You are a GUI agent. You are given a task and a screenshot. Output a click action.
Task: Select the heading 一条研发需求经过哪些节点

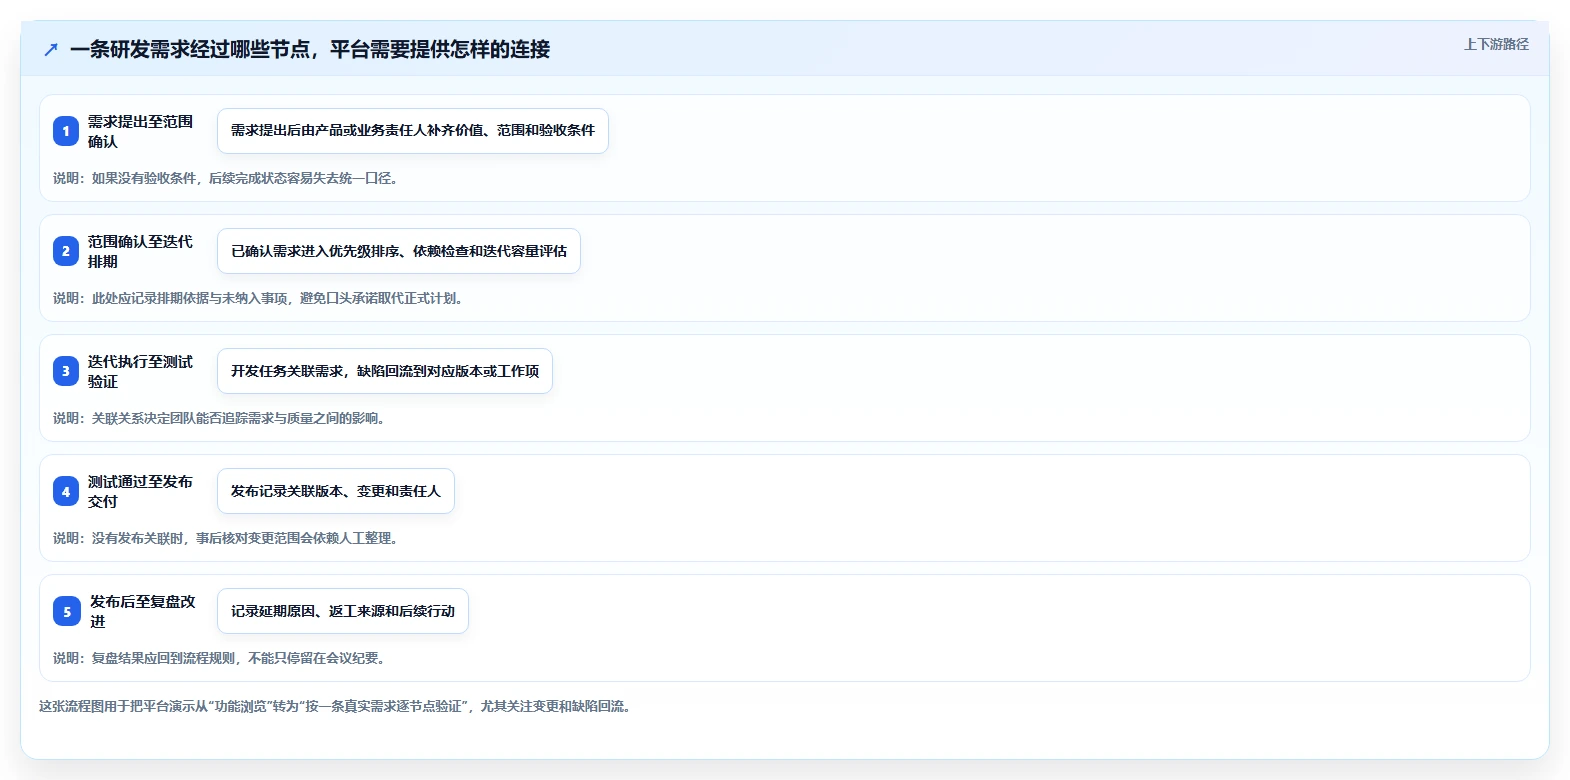click(x=310, y=49)
